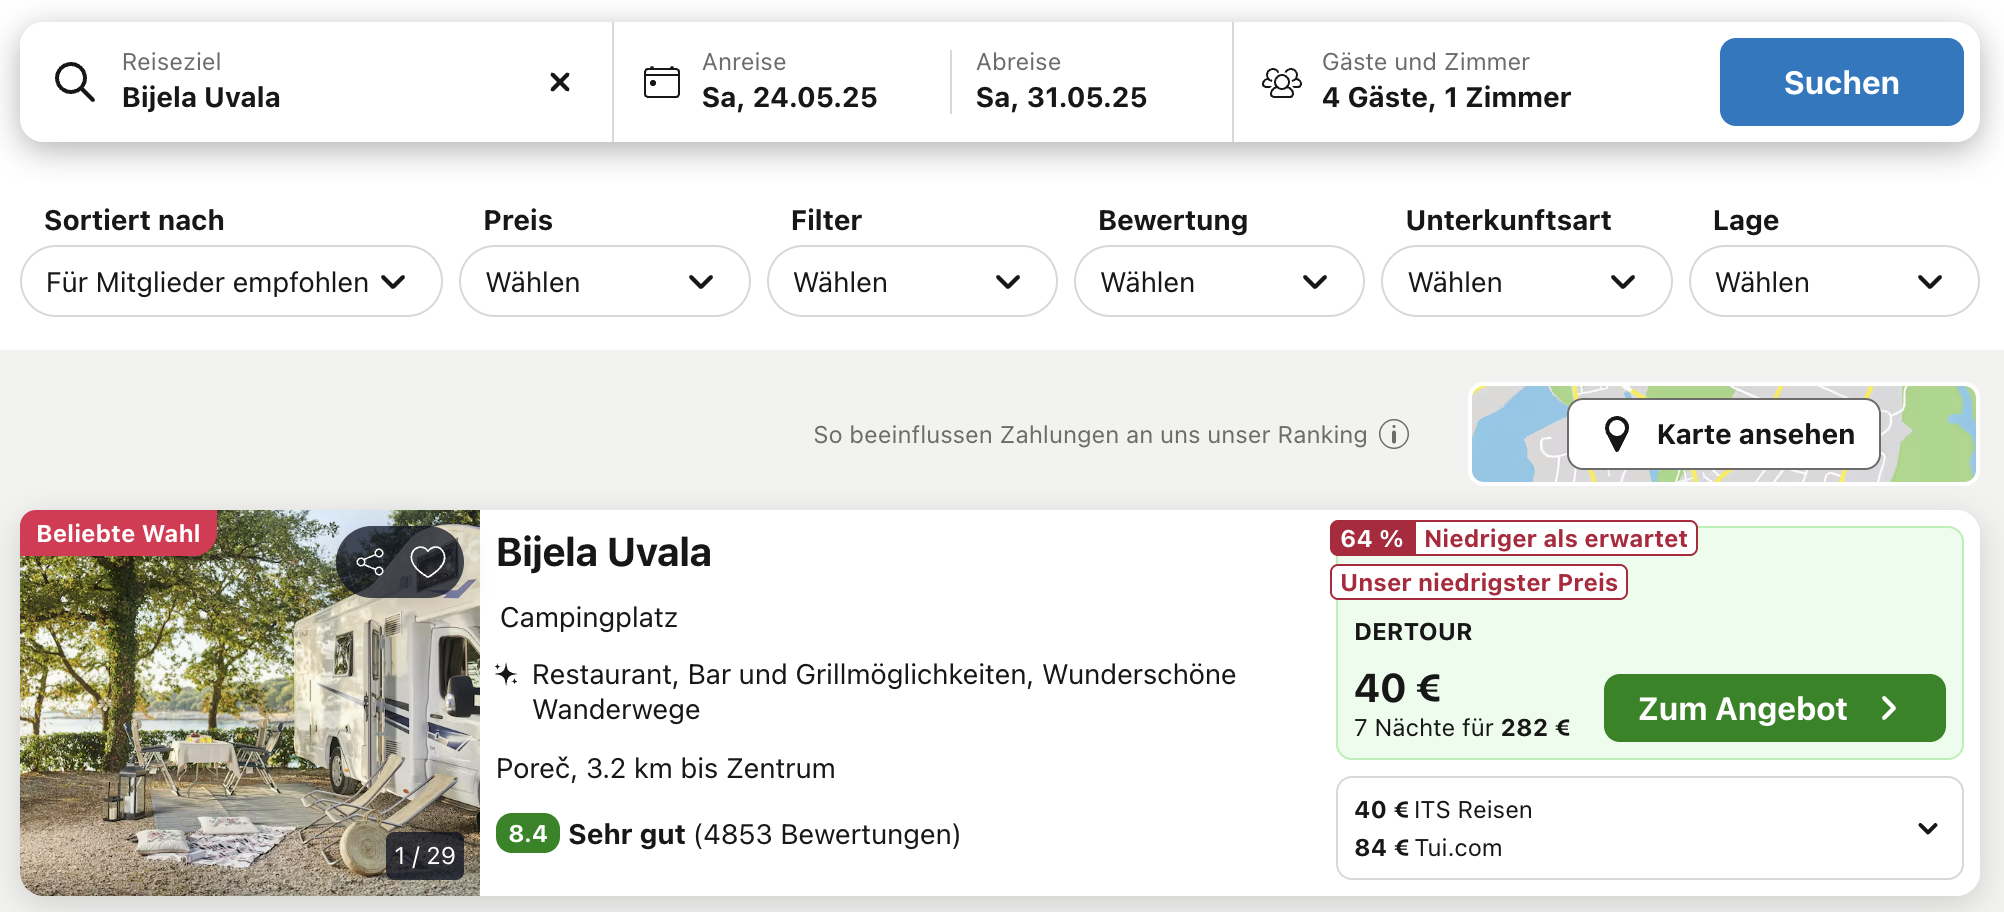Image resolution: width=2004 pixels, height=912 pixels.
Task: Go to the DERTOUR offer via Zum Angebot
Action: 1774,708
